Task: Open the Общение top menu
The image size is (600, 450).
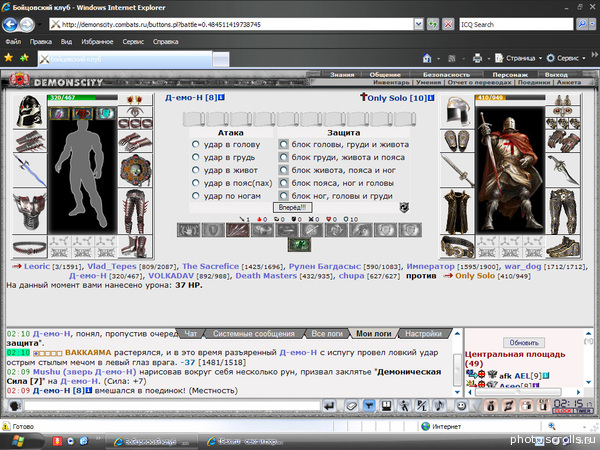Action: [385, 75]
